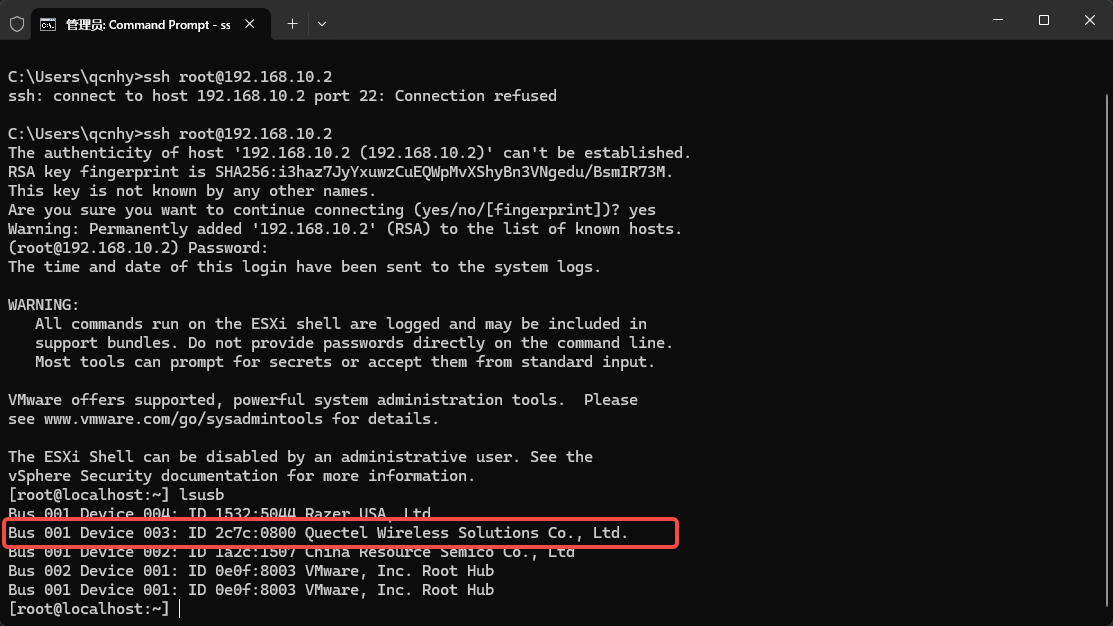The height and width of the screenshot is (626, 1113).
Task: Click the WARNING: heading text
Action: (x=43, y=305)
